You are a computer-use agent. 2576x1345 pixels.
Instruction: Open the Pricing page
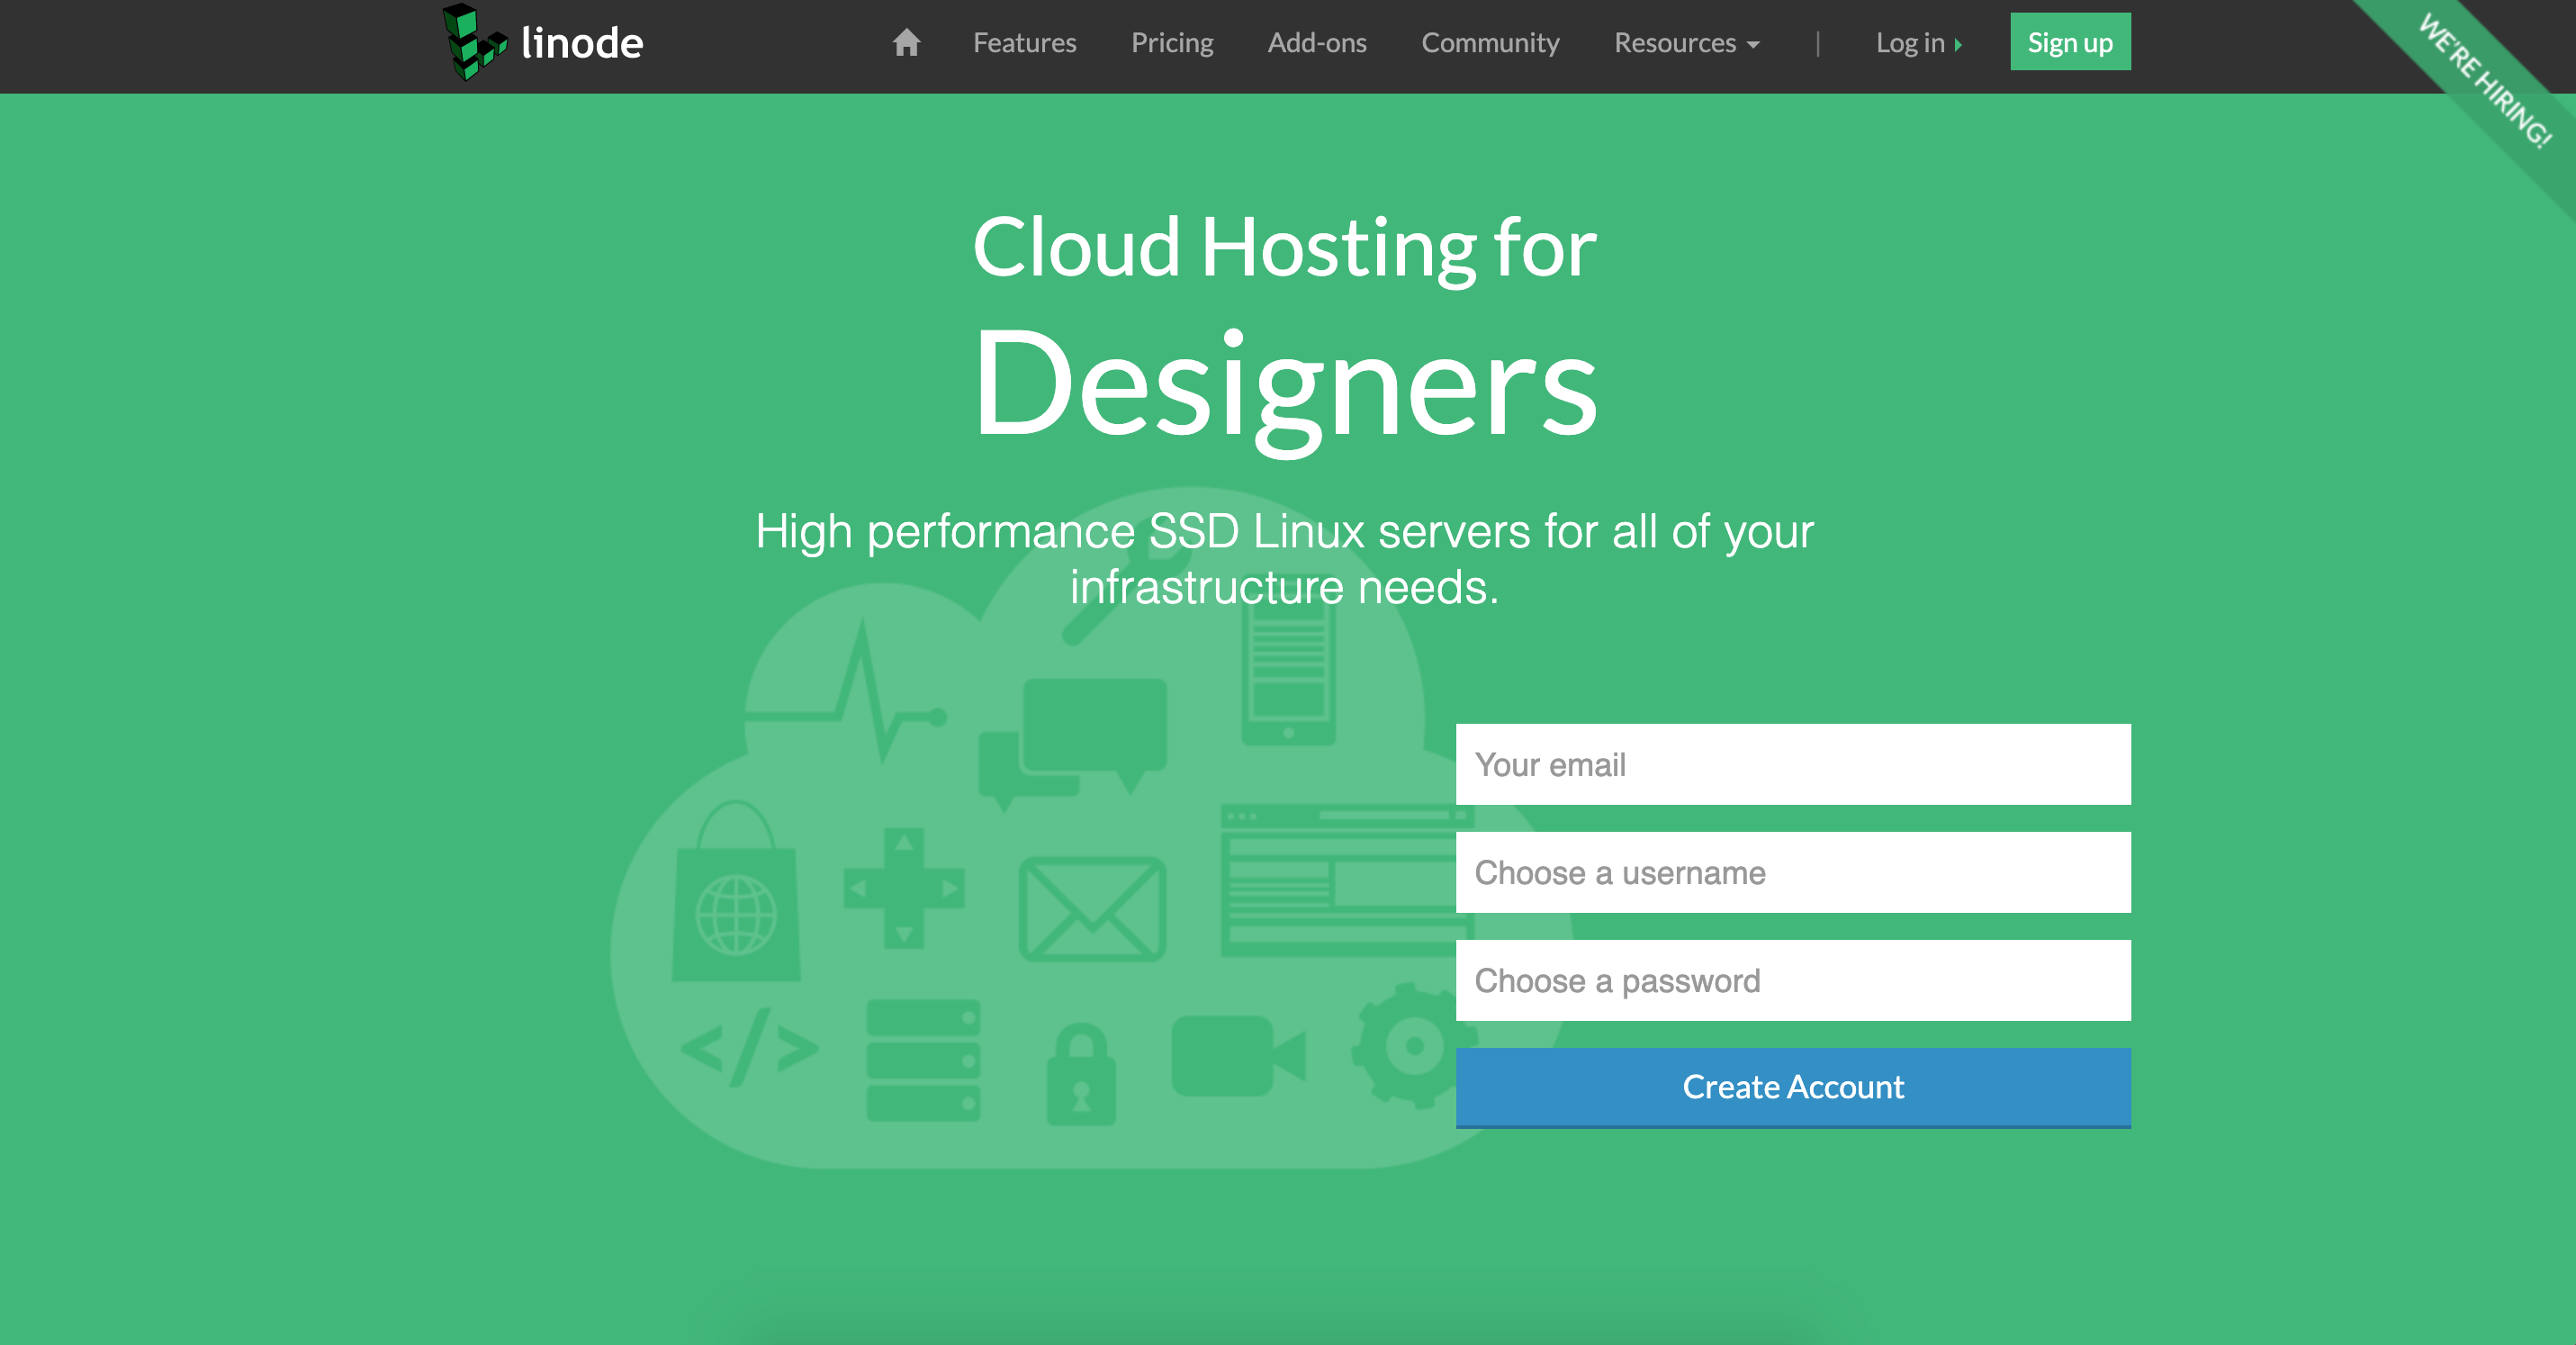(x=1171, y=43)
